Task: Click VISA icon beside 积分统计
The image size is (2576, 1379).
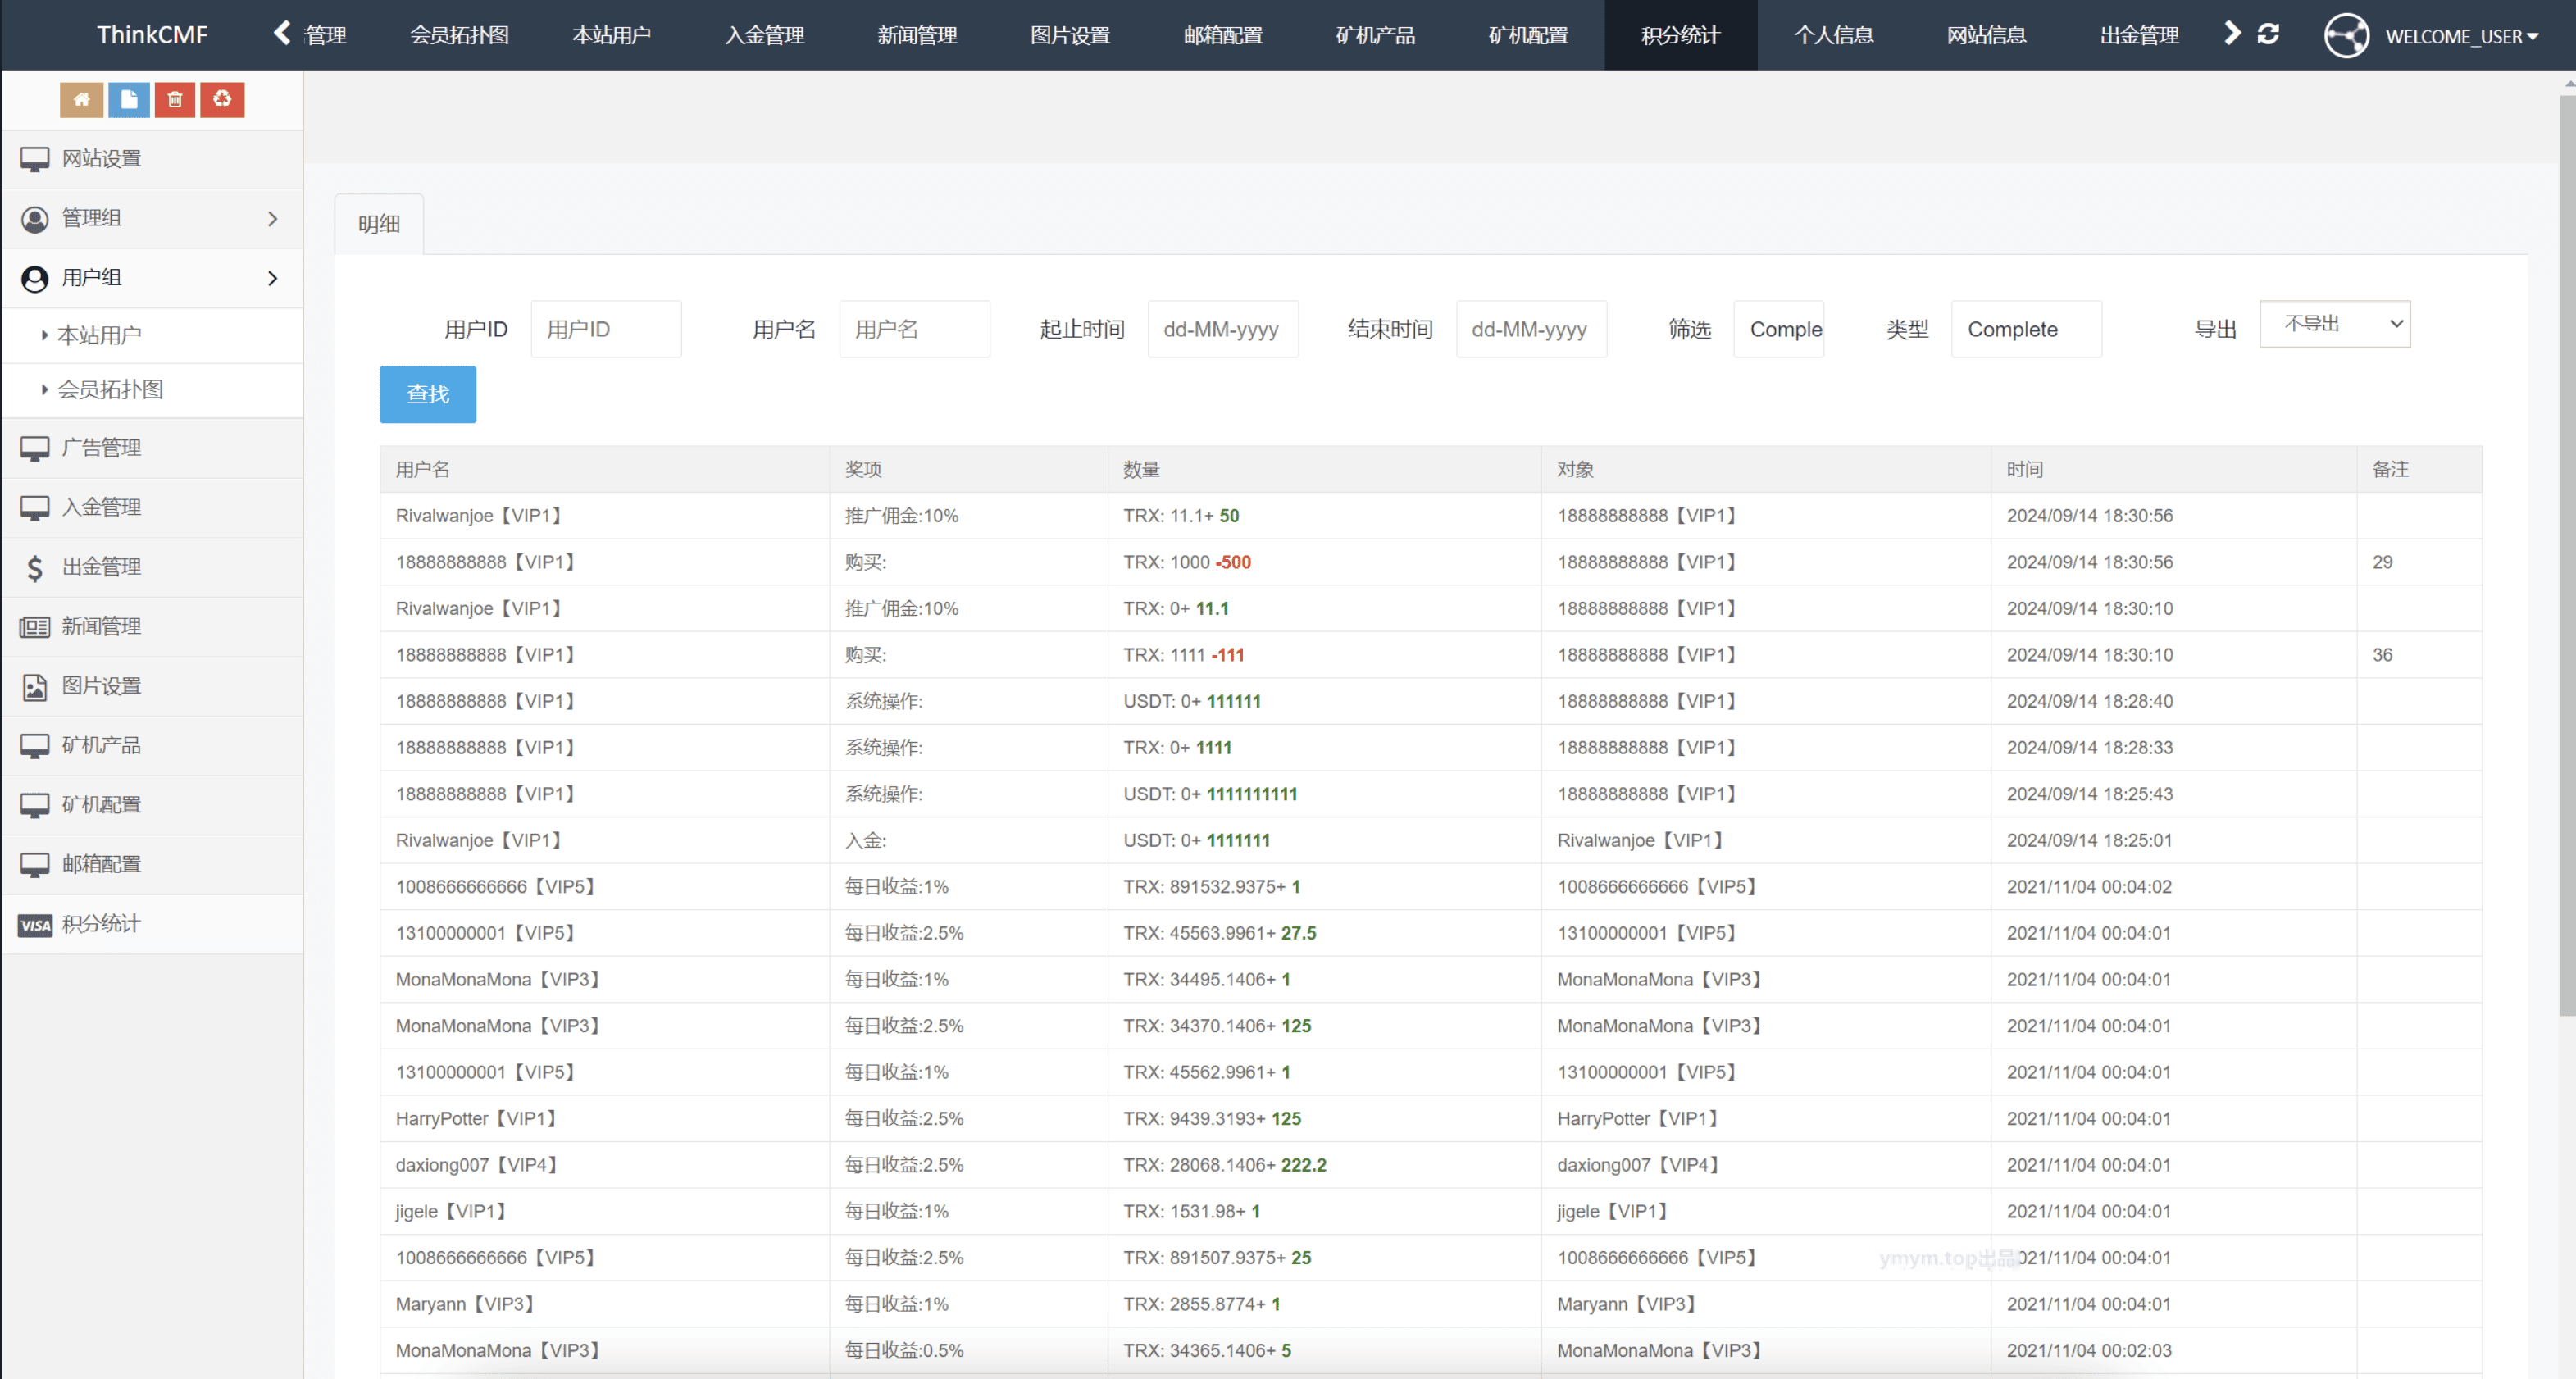Action: tap(35, 925)
